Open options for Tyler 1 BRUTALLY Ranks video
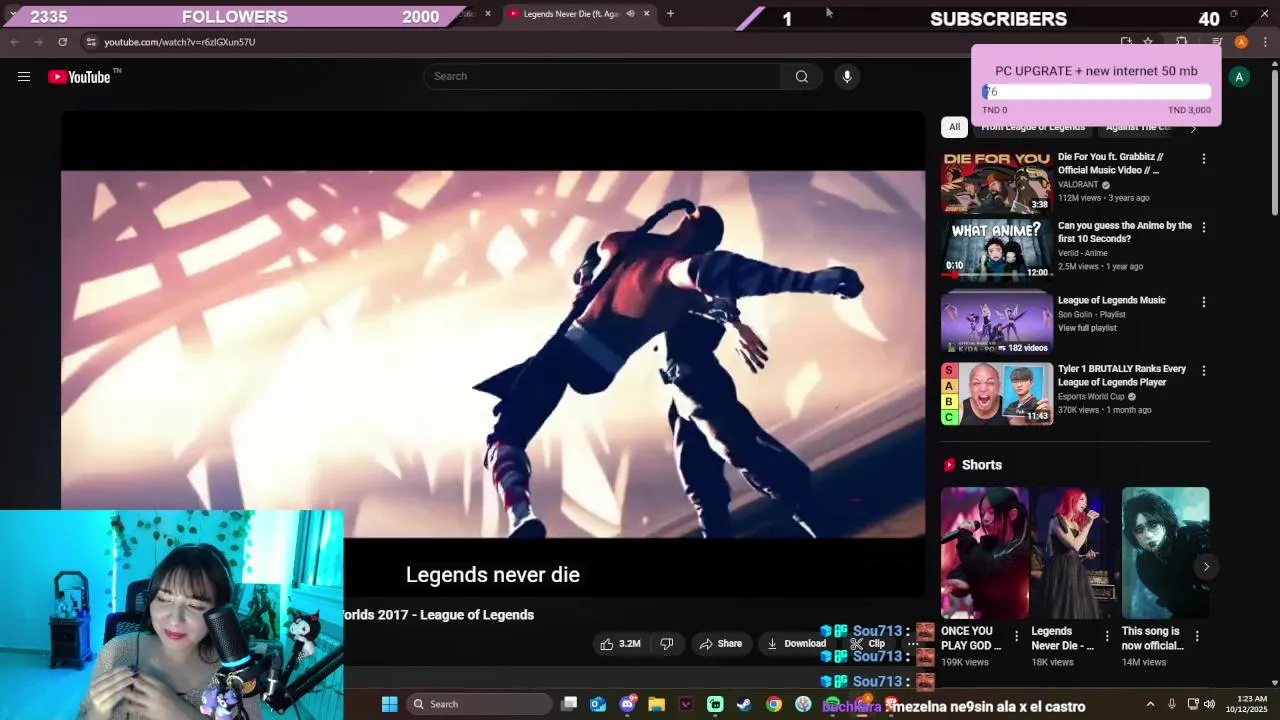 point(1203,371)
